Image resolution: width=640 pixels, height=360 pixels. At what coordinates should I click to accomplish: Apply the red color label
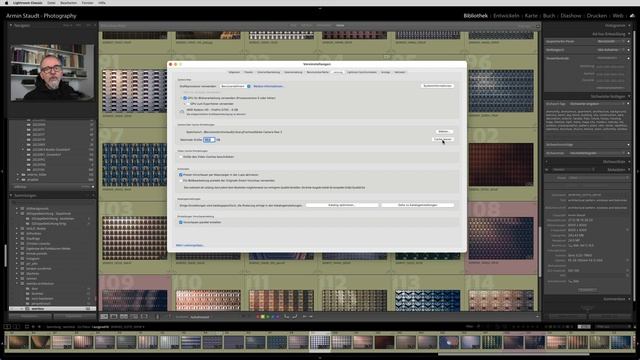(258, 317)
